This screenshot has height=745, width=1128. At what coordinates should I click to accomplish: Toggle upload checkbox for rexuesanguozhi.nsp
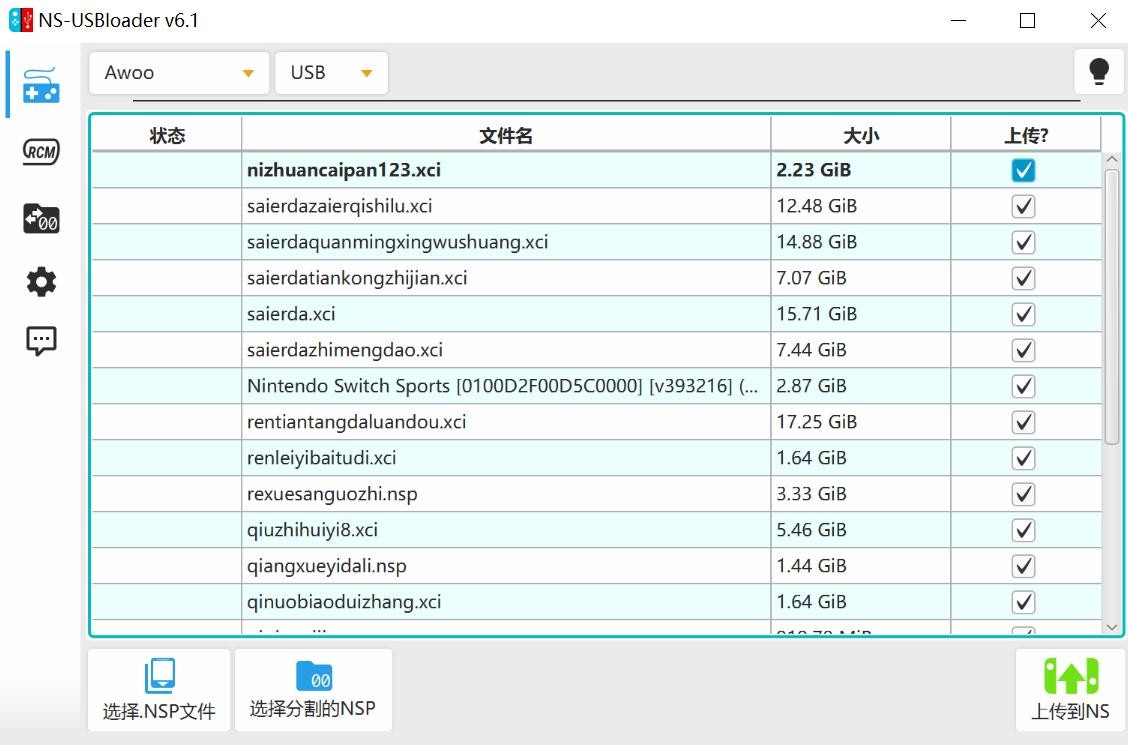(1023, 494)
